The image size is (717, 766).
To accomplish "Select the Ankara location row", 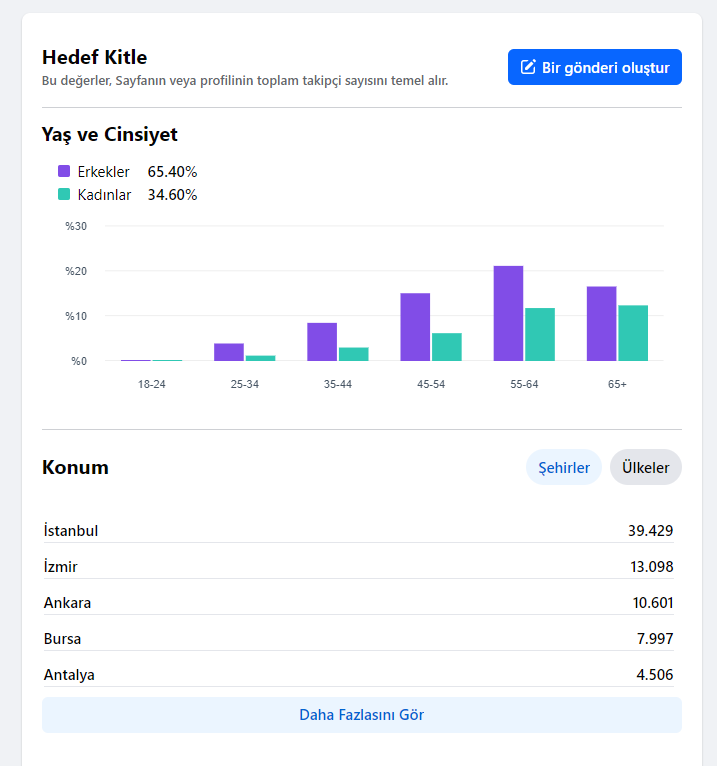I will point(358,603).
